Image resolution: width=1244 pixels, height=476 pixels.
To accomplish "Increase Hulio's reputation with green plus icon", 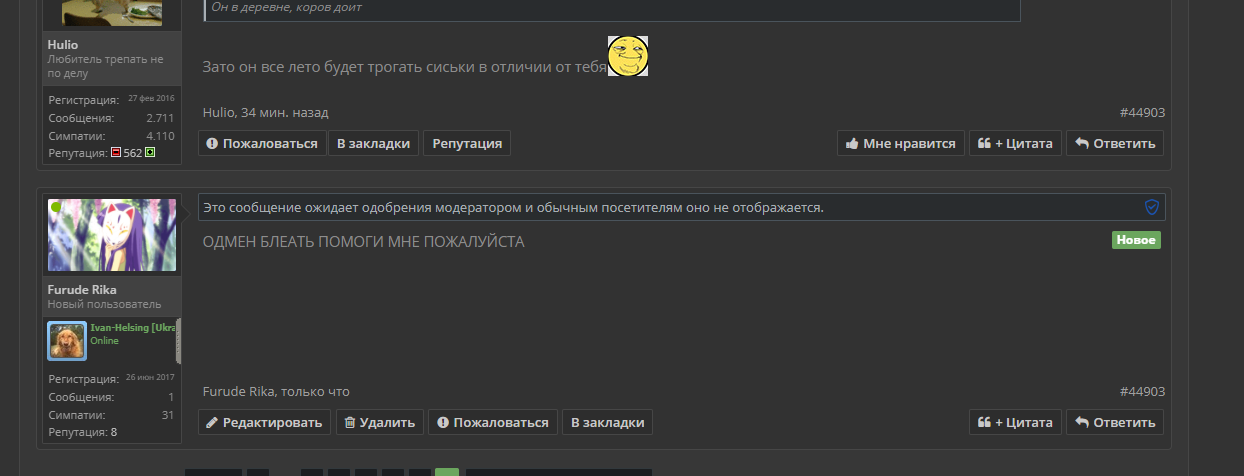I will coord(150,153).
